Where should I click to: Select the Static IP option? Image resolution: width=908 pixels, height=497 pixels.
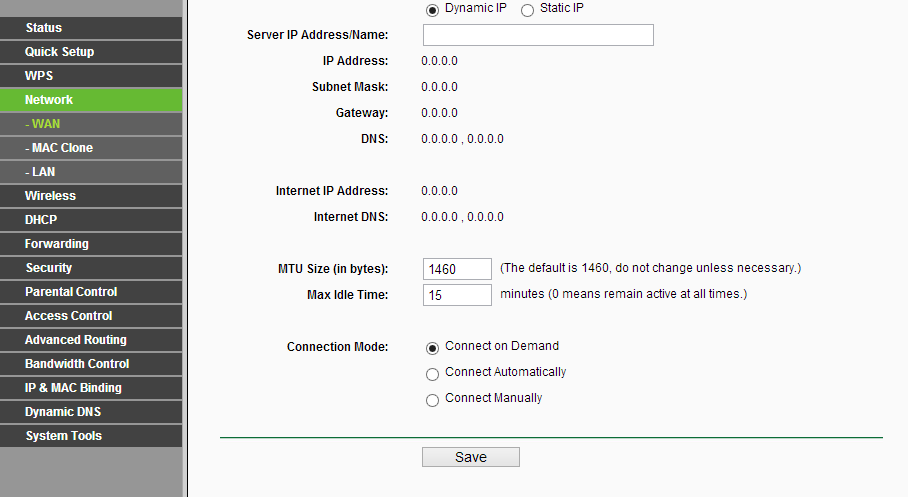pos(527,10)
